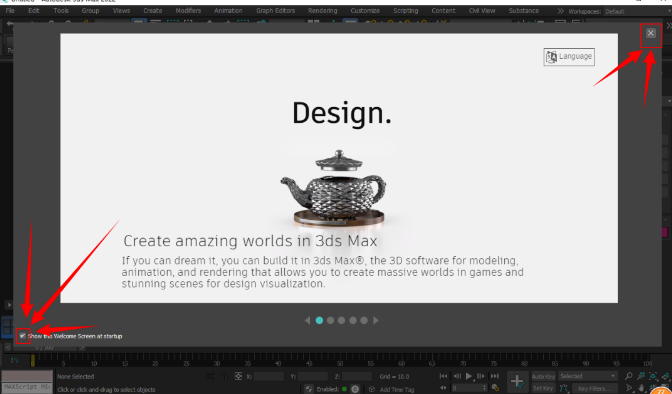Toggle Set Key mode
Screen dimensions: 672x394
tap(543, 388)
